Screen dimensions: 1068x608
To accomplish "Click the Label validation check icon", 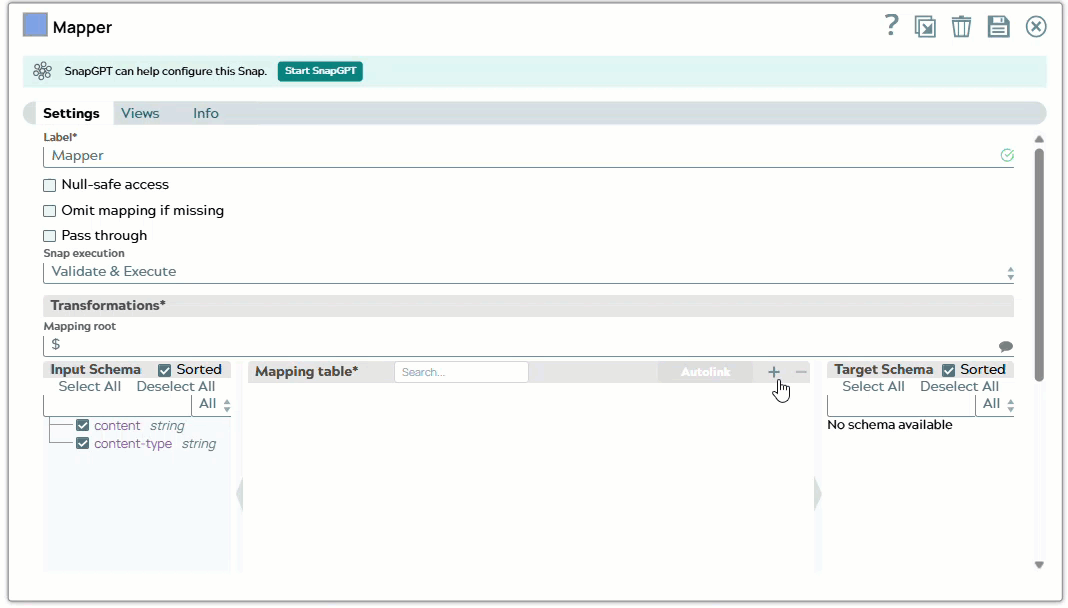I will point(1007,155).
